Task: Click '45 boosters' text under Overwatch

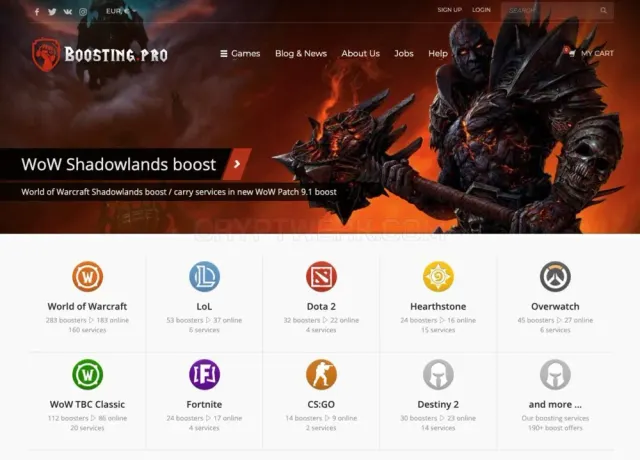Action: 536,320
